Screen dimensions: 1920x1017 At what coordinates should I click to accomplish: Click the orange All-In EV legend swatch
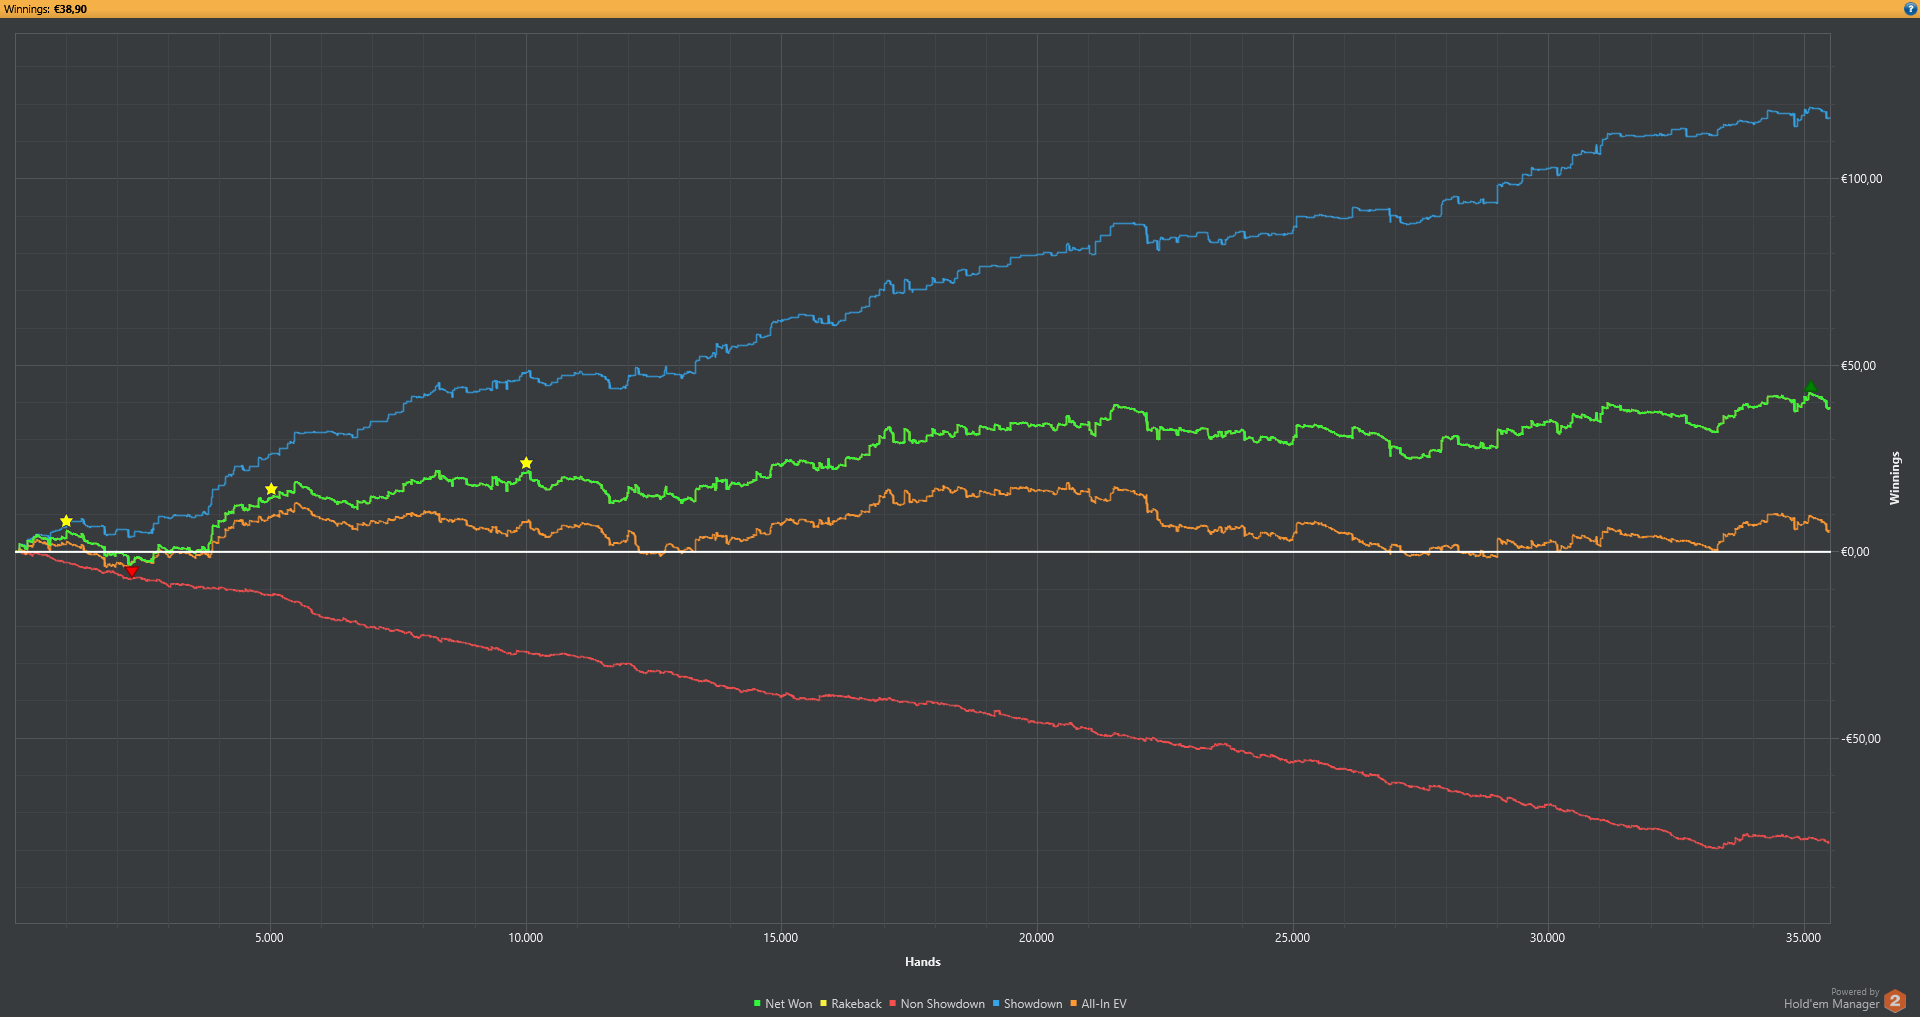coord(1073,1004)
